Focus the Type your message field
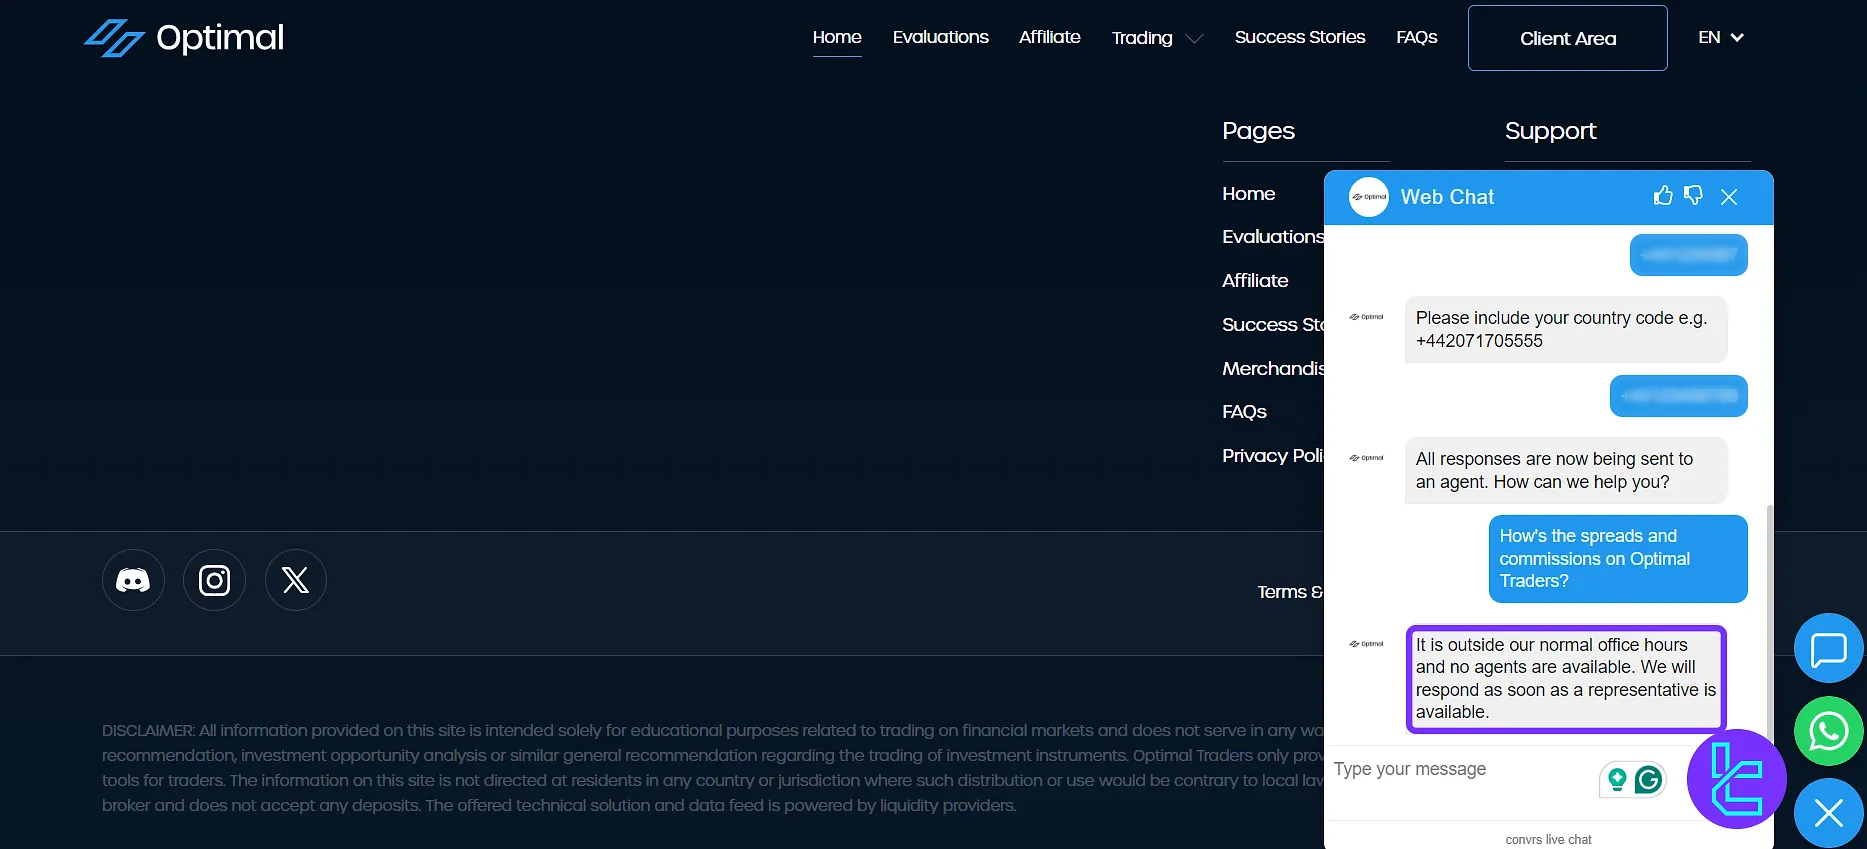 tap(1460, 770)
